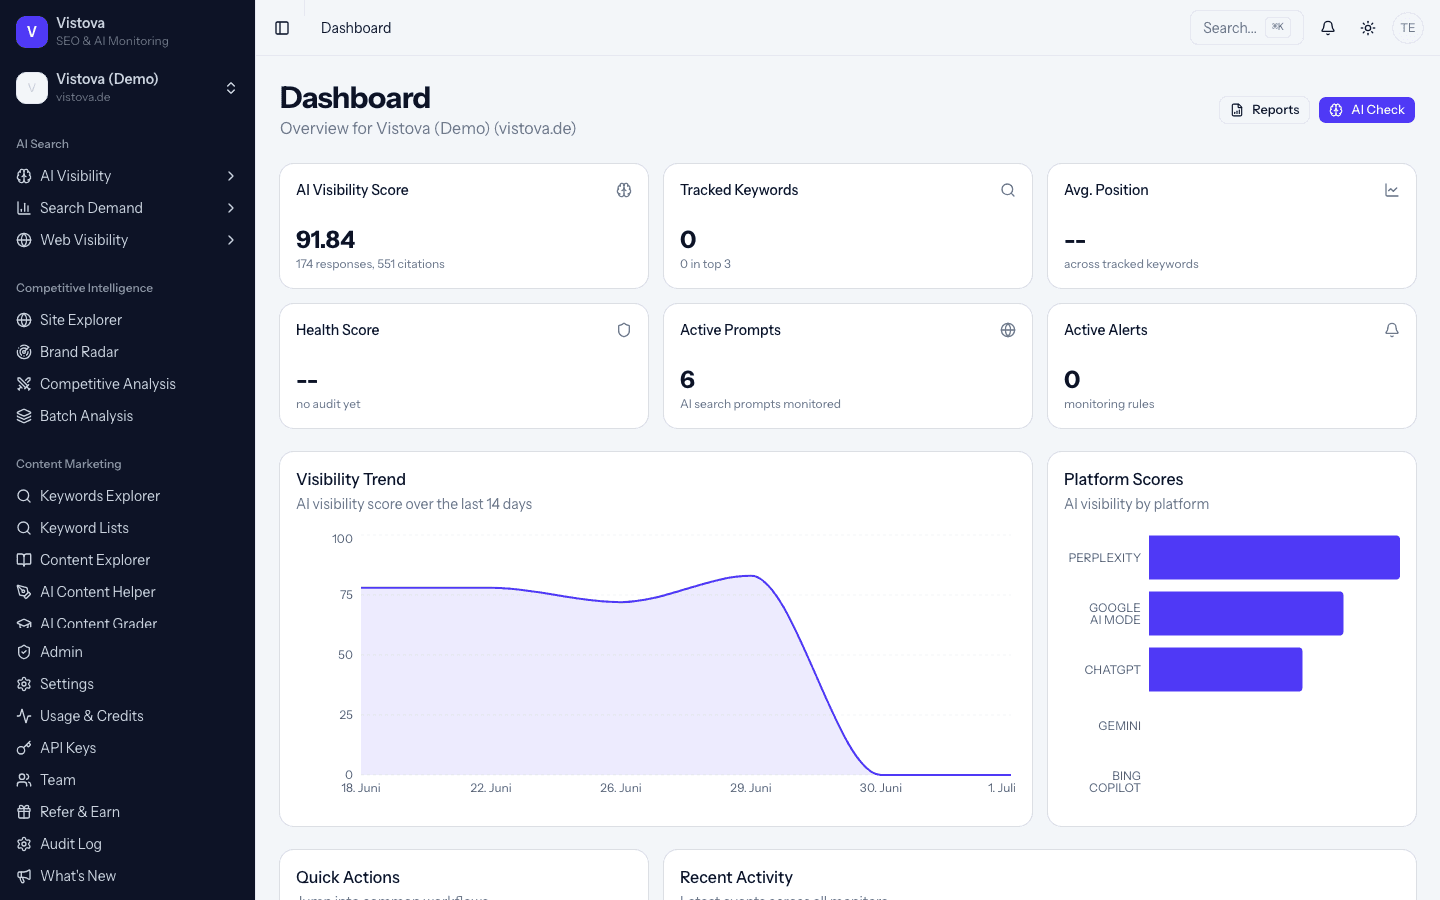Click '174 responses, 551 citations' text
This screenshot has width=1440, height=900.
pos(370,264)
